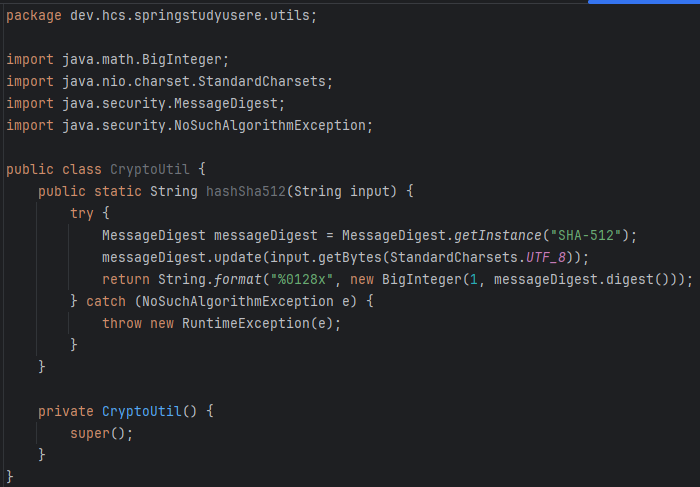Click the 'public static' modifiers of hashSha512
Viewport: 700px width, 487px height.
click(x=90, y=191)
